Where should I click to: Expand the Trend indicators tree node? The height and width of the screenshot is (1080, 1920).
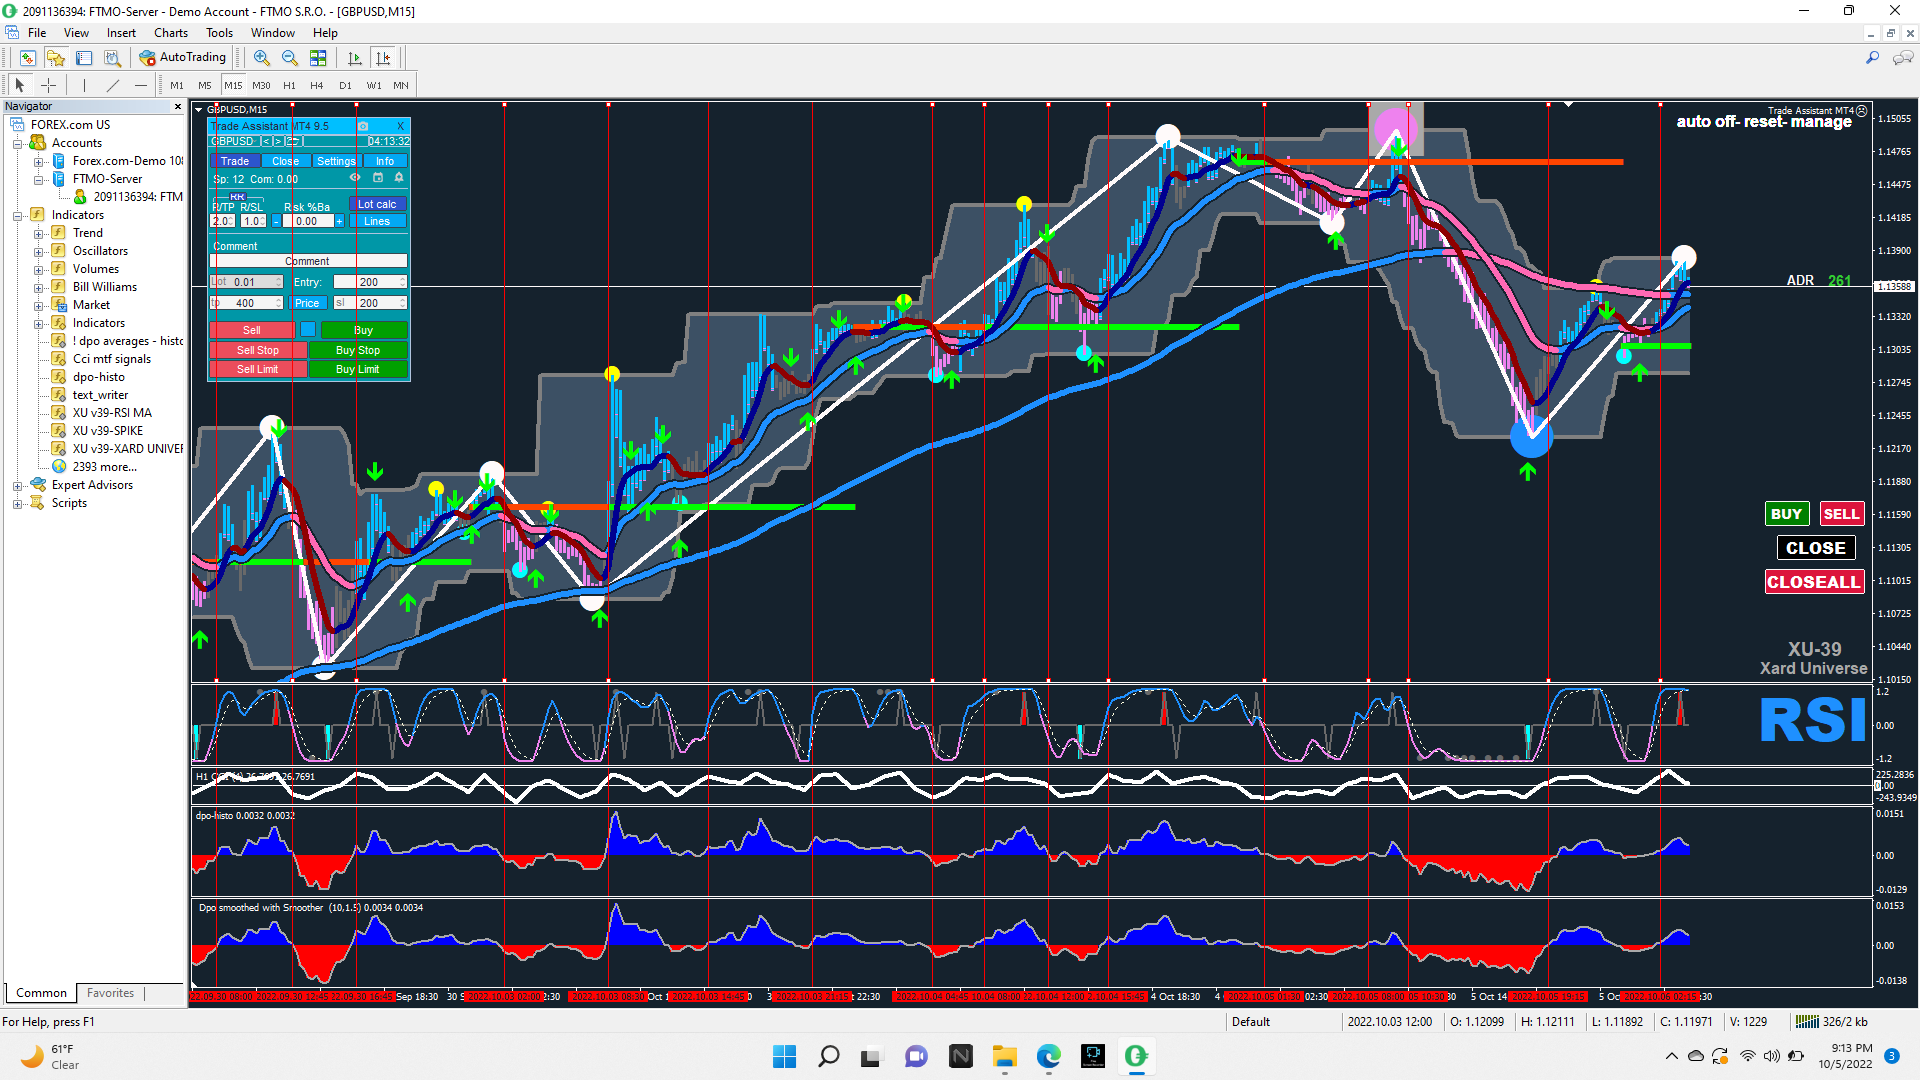38,233
